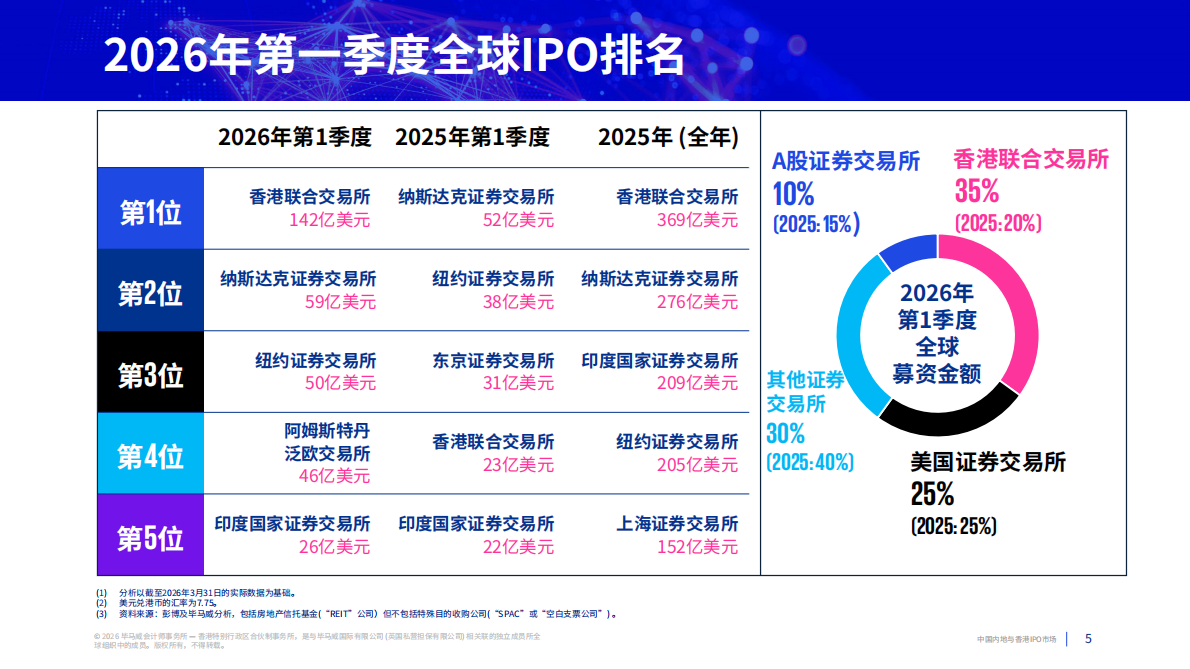The width and height of the screenshot is (1190, 669).
Task: Select the 276亿美元 value
Action: point(697,302)
